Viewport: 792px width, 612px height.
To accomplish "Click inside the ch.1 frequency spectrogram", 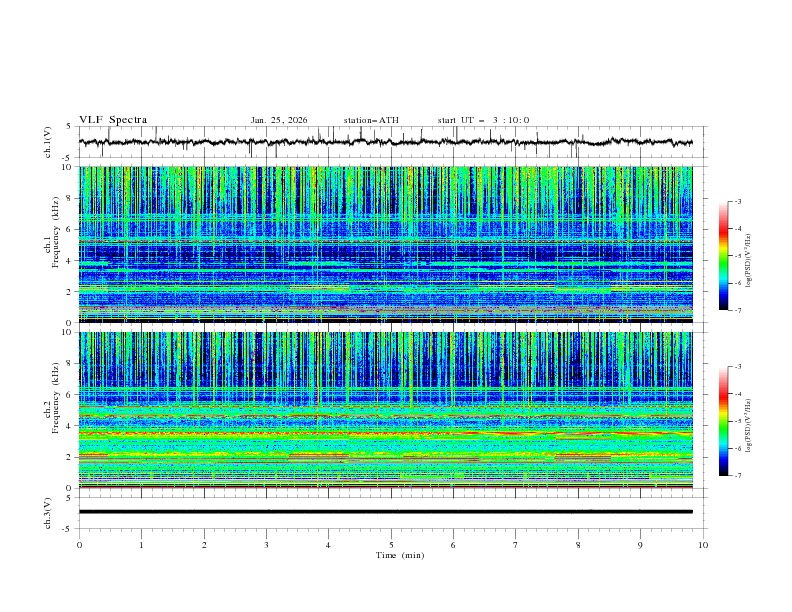I will pos(390,245).
